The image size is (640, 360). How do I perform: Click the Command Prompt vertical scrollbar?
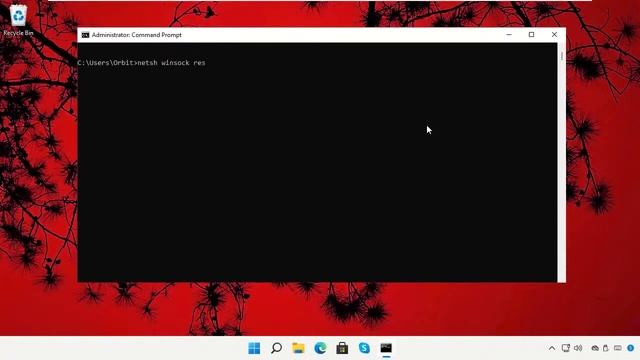(562, 162)
